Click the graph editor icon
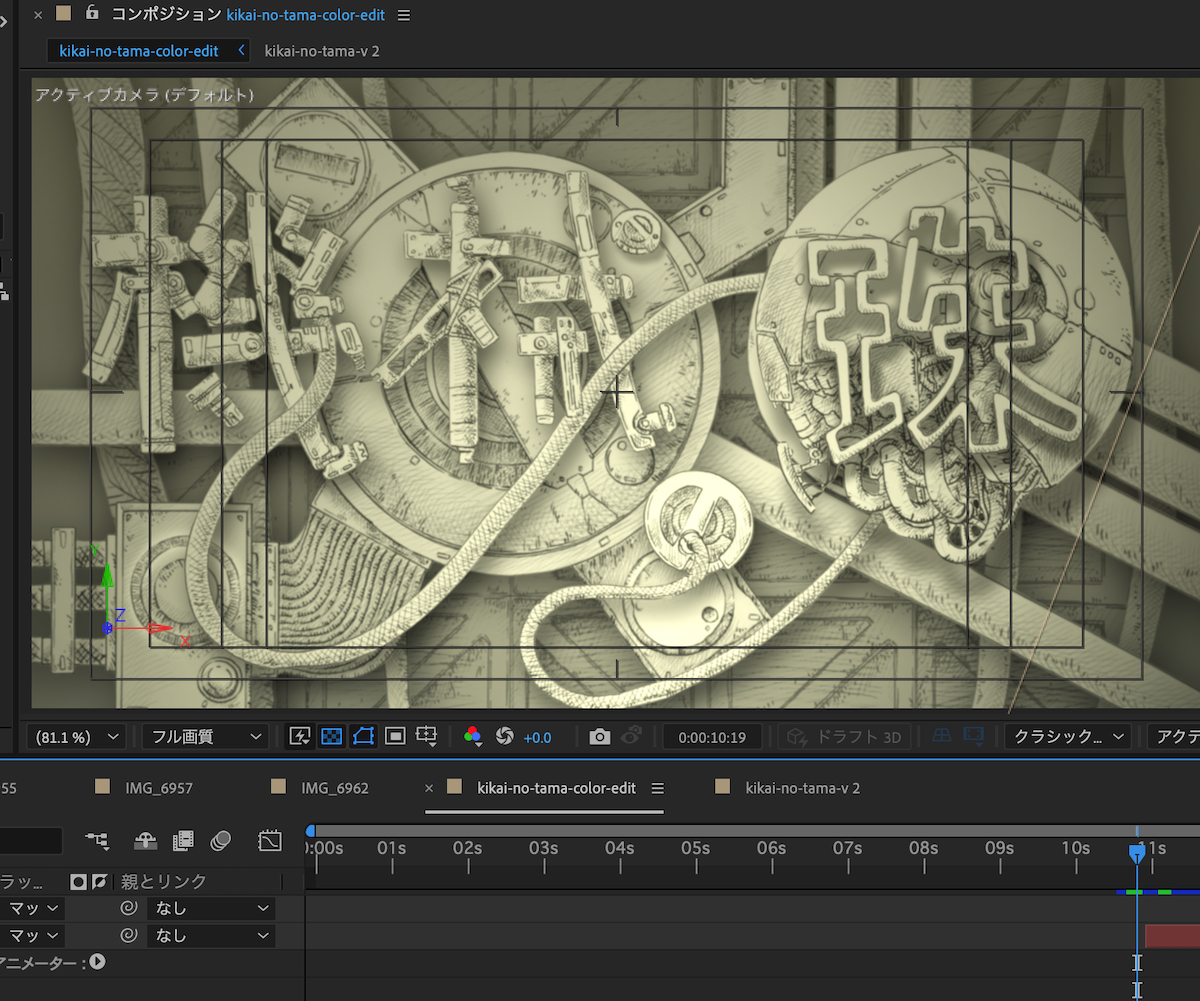This screenshot has height=1001, width=1200. 269,841
